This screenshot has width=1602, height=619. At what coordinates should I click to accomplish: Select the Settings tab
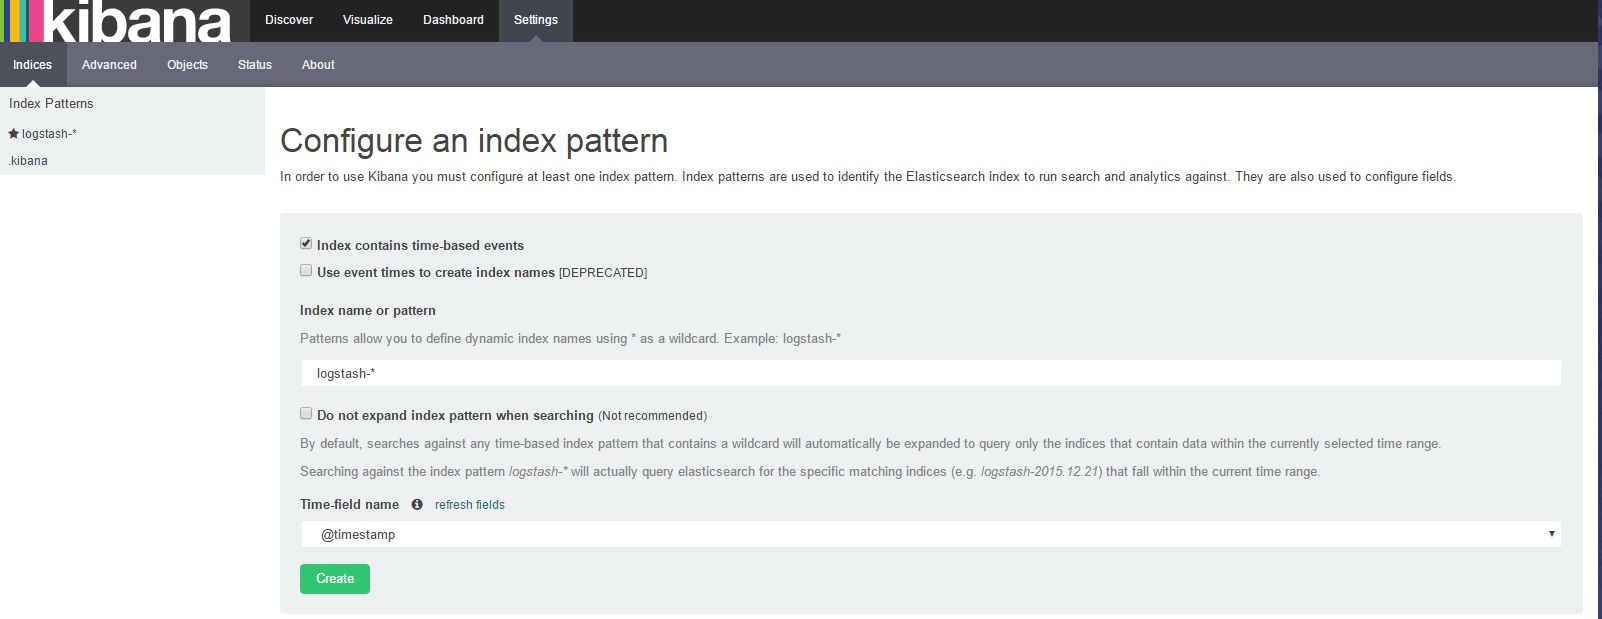(x=536, y=20)
